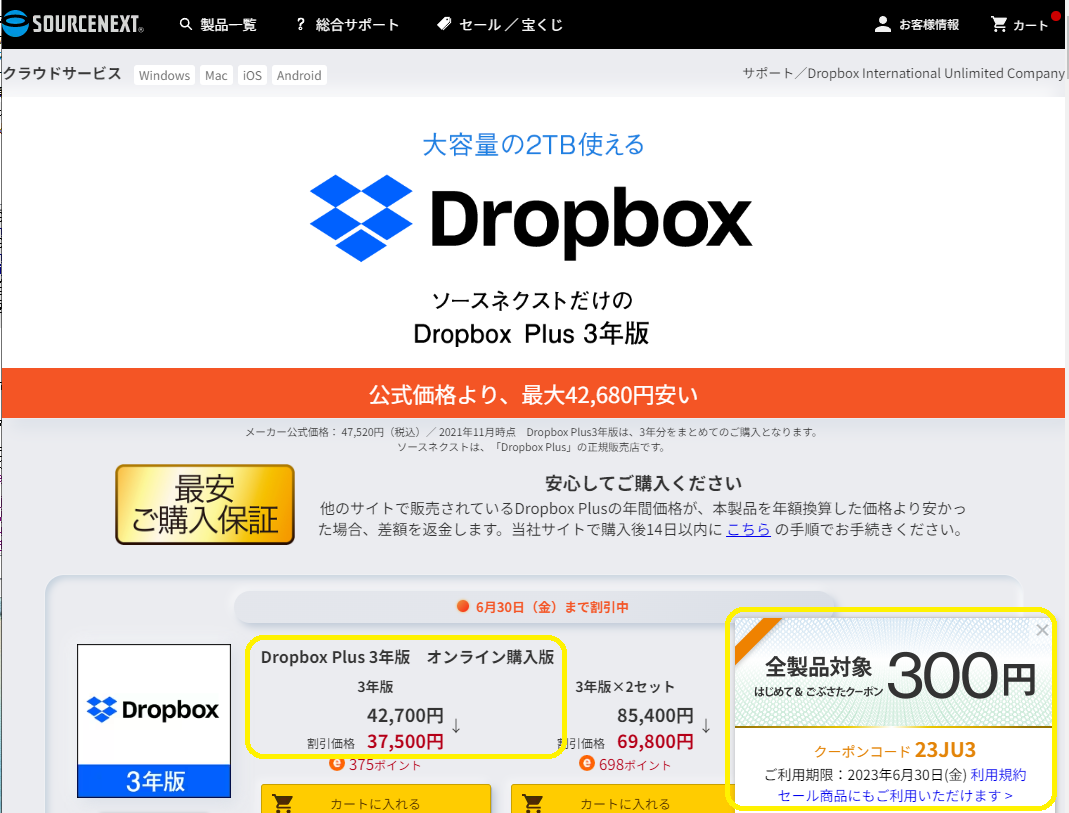The height and width of the screenshot is (813, 1069).
Task: Click the SOURCENEXT logo
Action: (72, 24)
